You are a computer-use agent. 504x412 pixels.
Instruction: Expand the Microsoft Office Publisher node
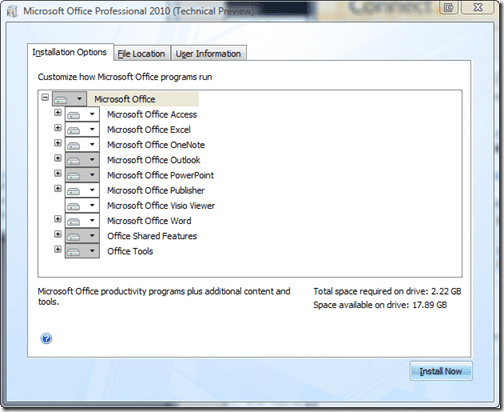click(58, 188)
